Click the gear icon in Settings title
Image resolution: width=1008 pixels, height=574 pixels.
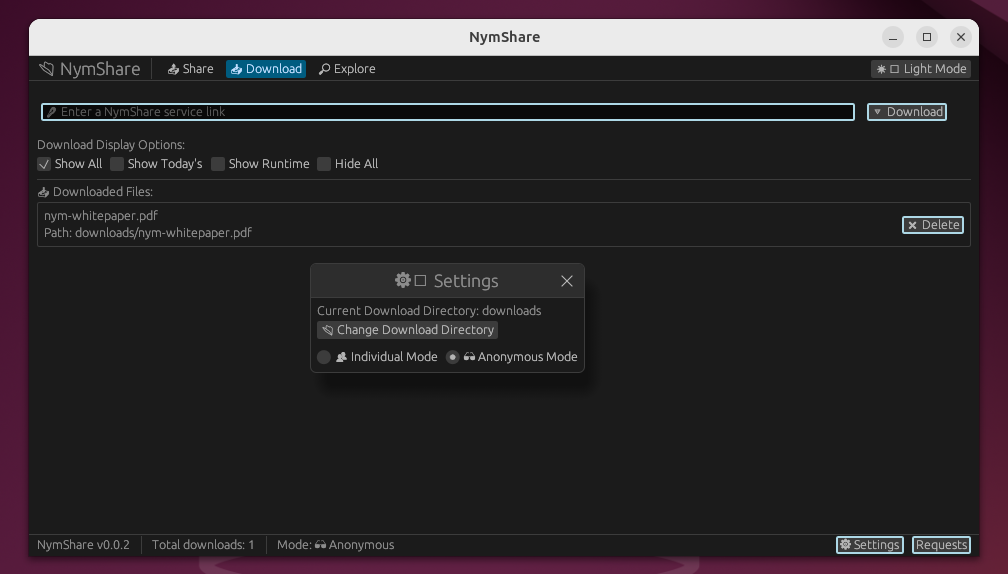click(x=403, y=281)
